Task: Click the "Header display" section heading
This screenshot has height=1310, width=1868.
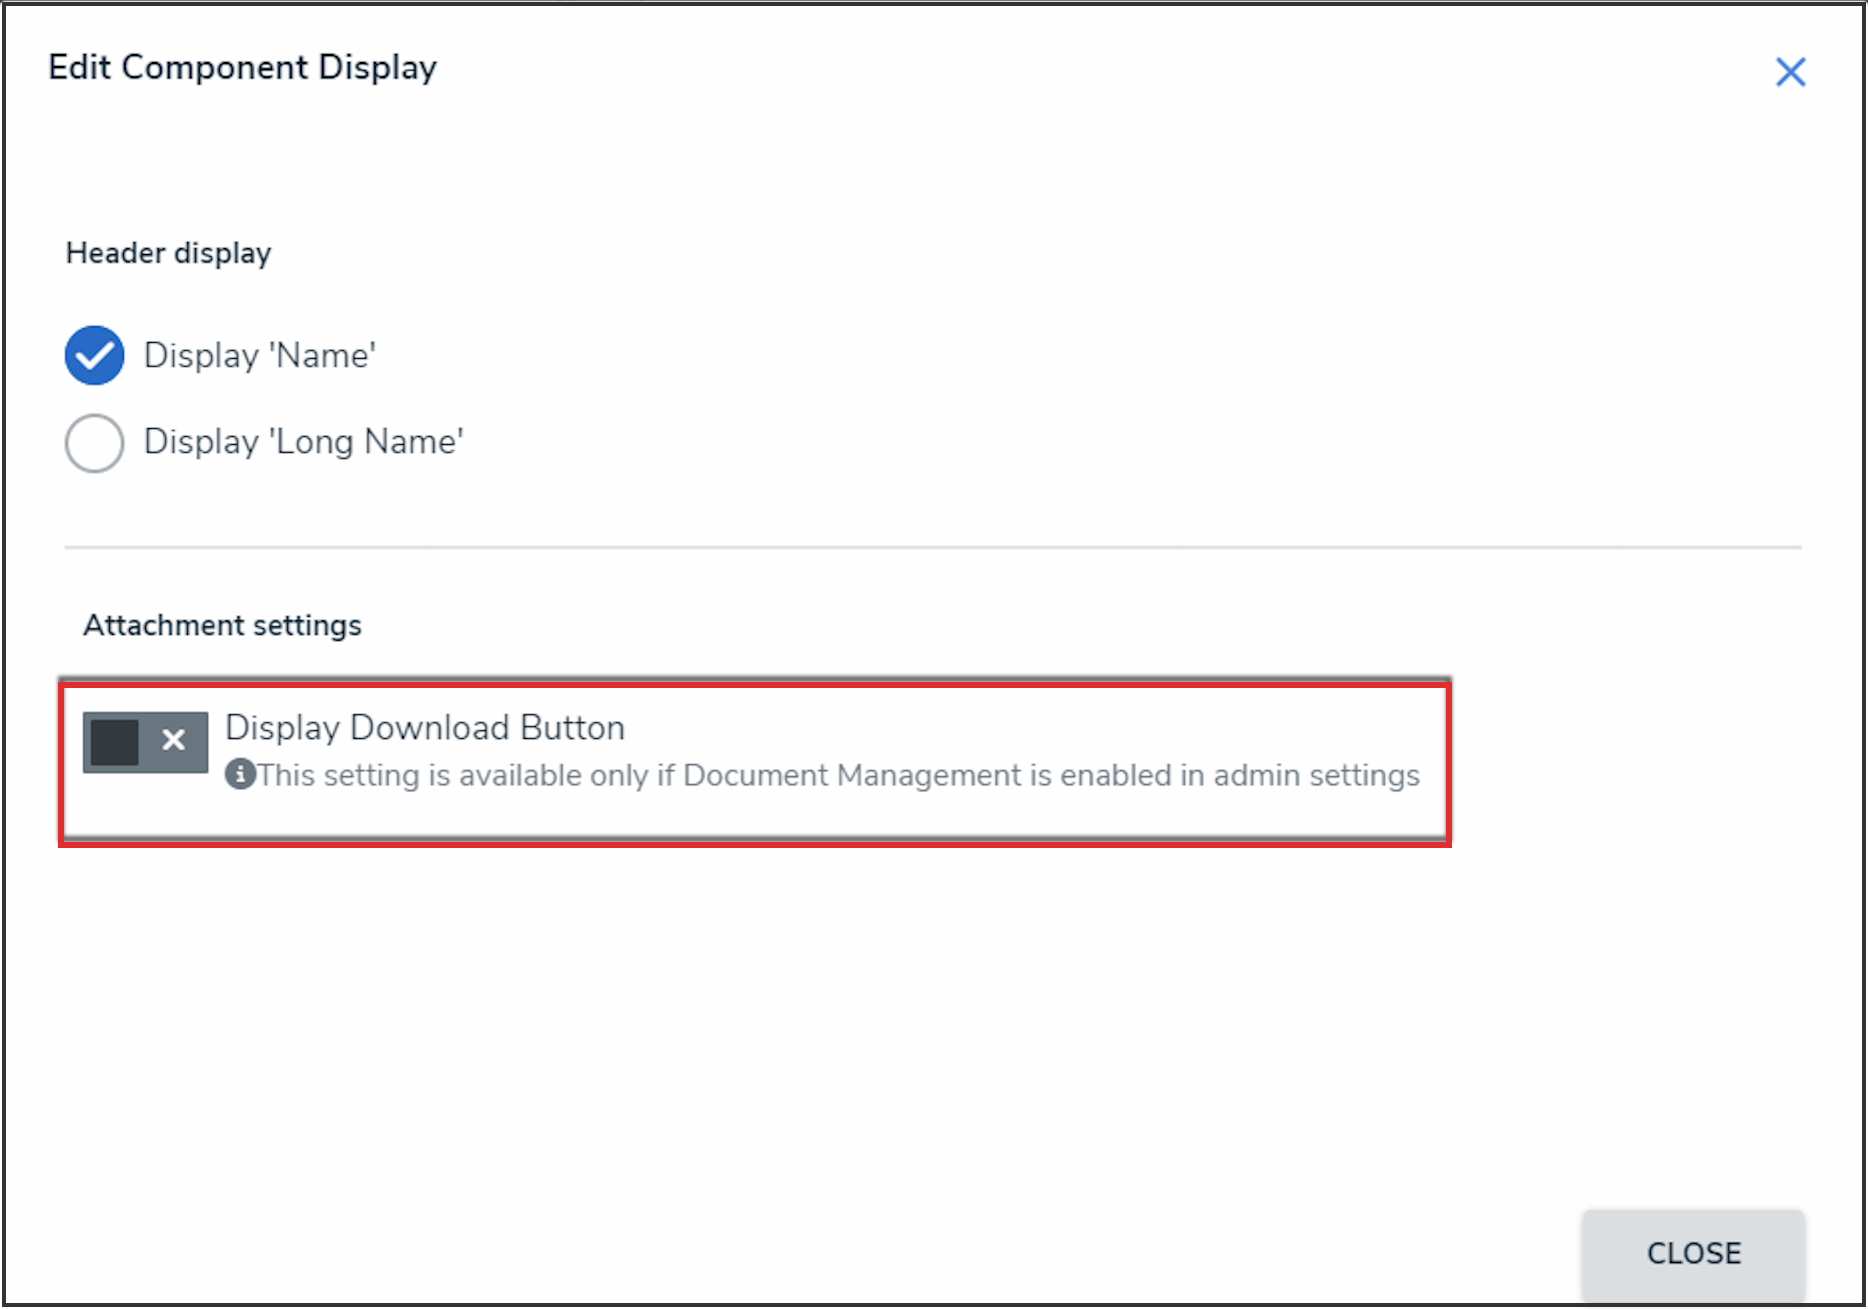Action: [168, 253]
